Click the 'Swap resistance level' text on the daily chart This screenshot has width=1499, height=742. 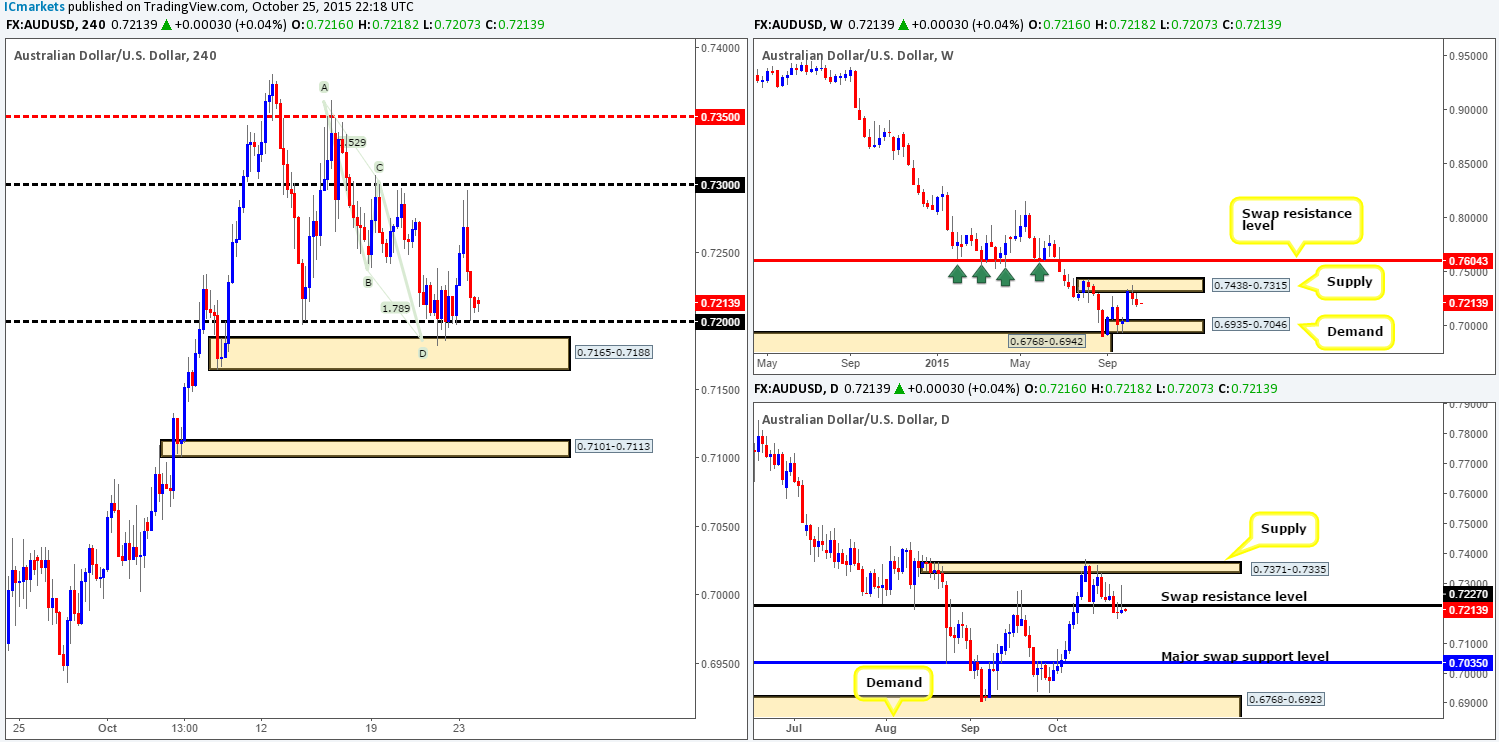[1234, 596]
